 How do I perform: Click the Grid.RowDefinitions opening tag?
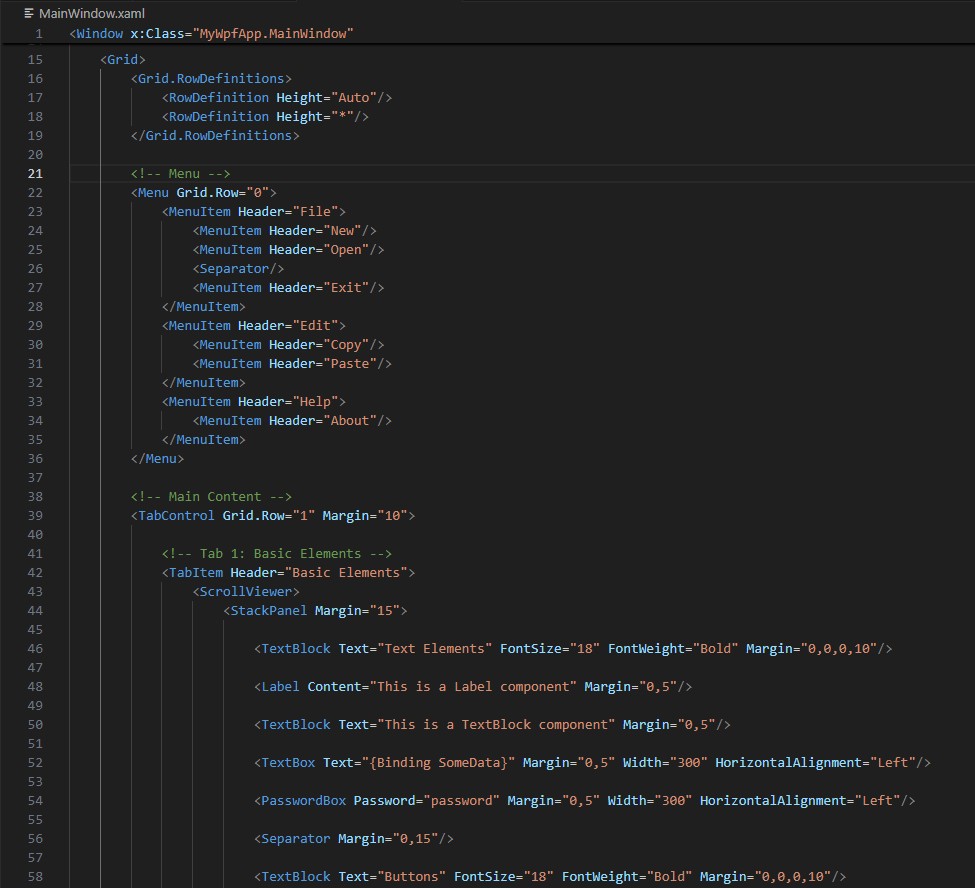click(x=211, y=78)
